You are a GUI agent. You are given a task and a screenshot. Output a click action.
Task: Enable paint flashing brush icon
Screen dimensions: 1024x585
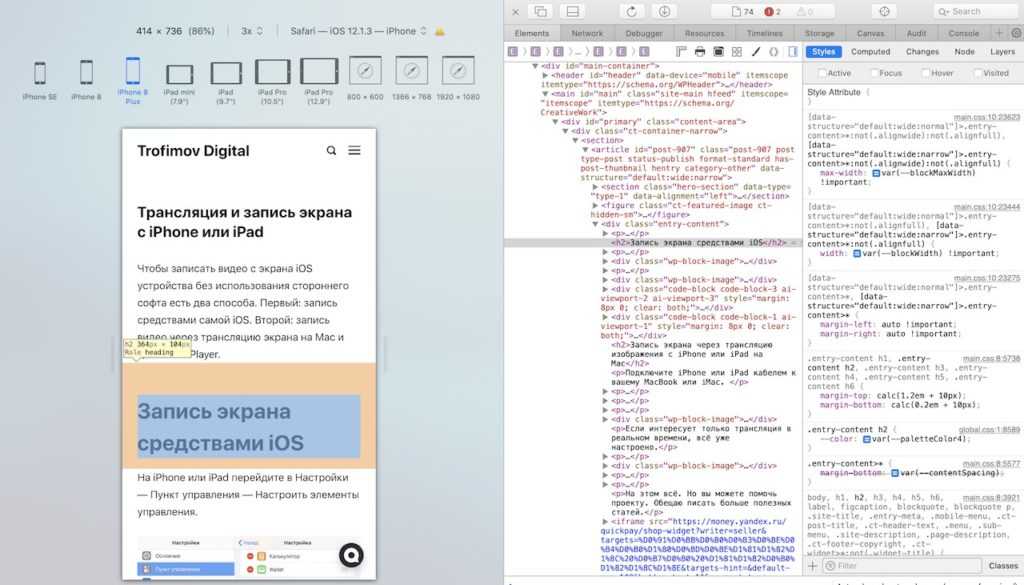(x=754, y=51)
